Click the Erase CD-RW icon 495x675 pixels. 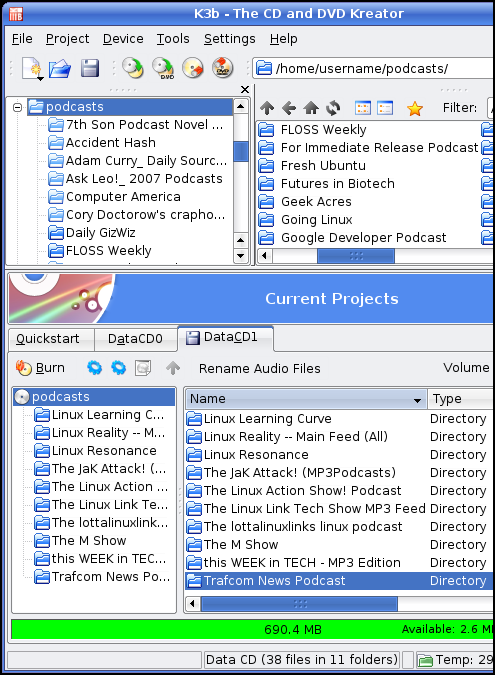(x=192, y=68)
